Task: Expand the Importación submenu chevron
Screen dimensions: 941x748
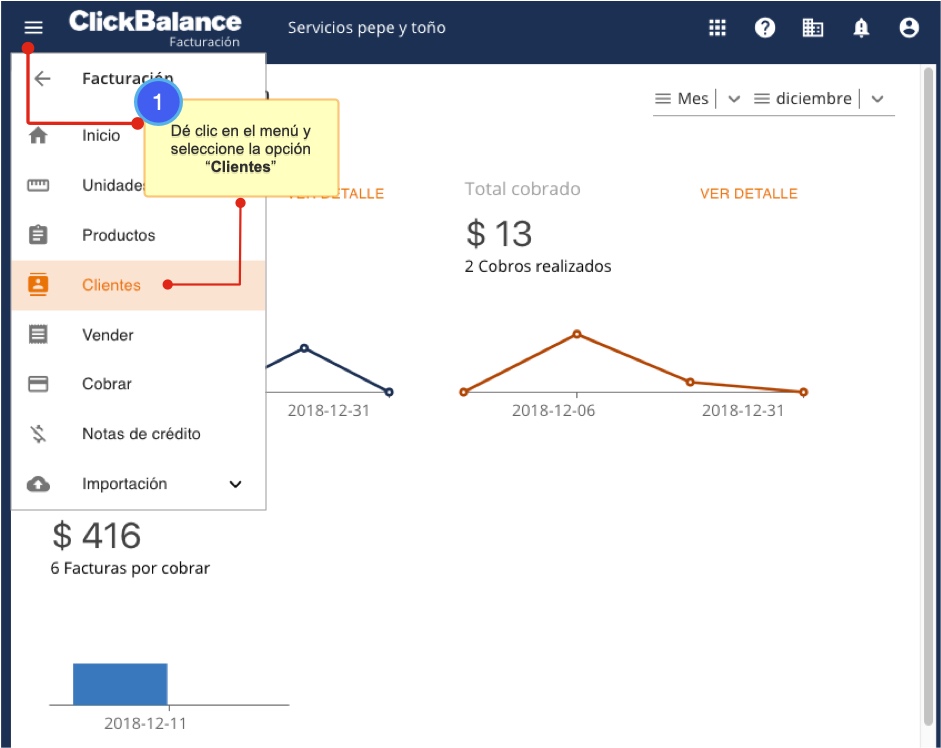Action: pos(236,484)
